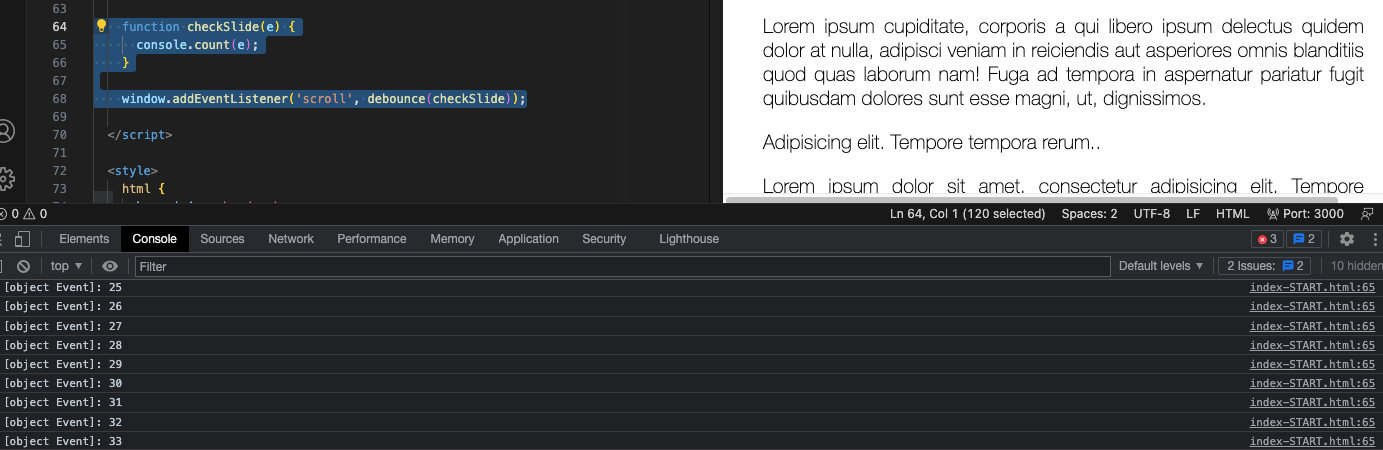Open the top JavaScript context dropdown
1383x450 pixels.
pyautogui.click(x=67, y=266)
